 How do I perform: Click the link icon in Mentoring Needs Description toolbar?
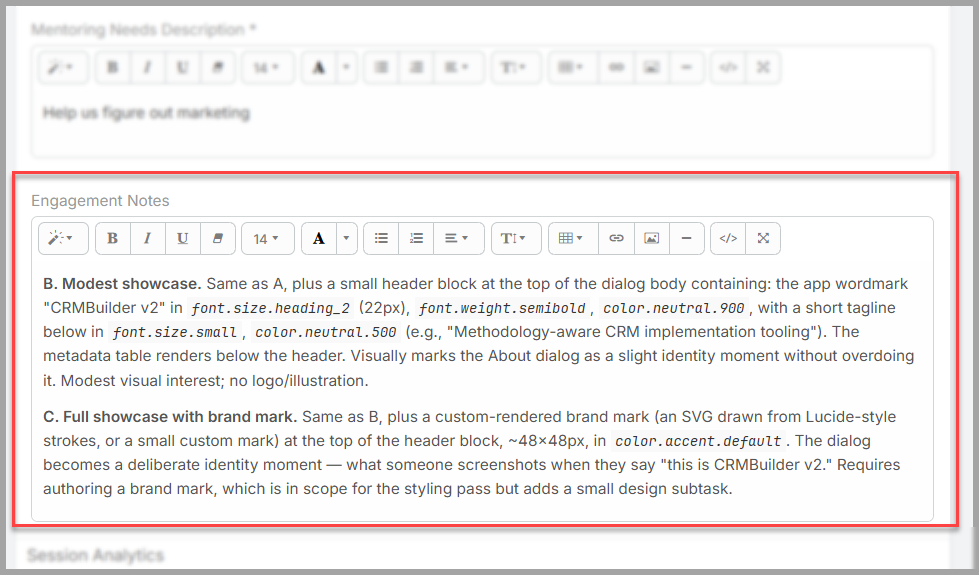[616, 67]
